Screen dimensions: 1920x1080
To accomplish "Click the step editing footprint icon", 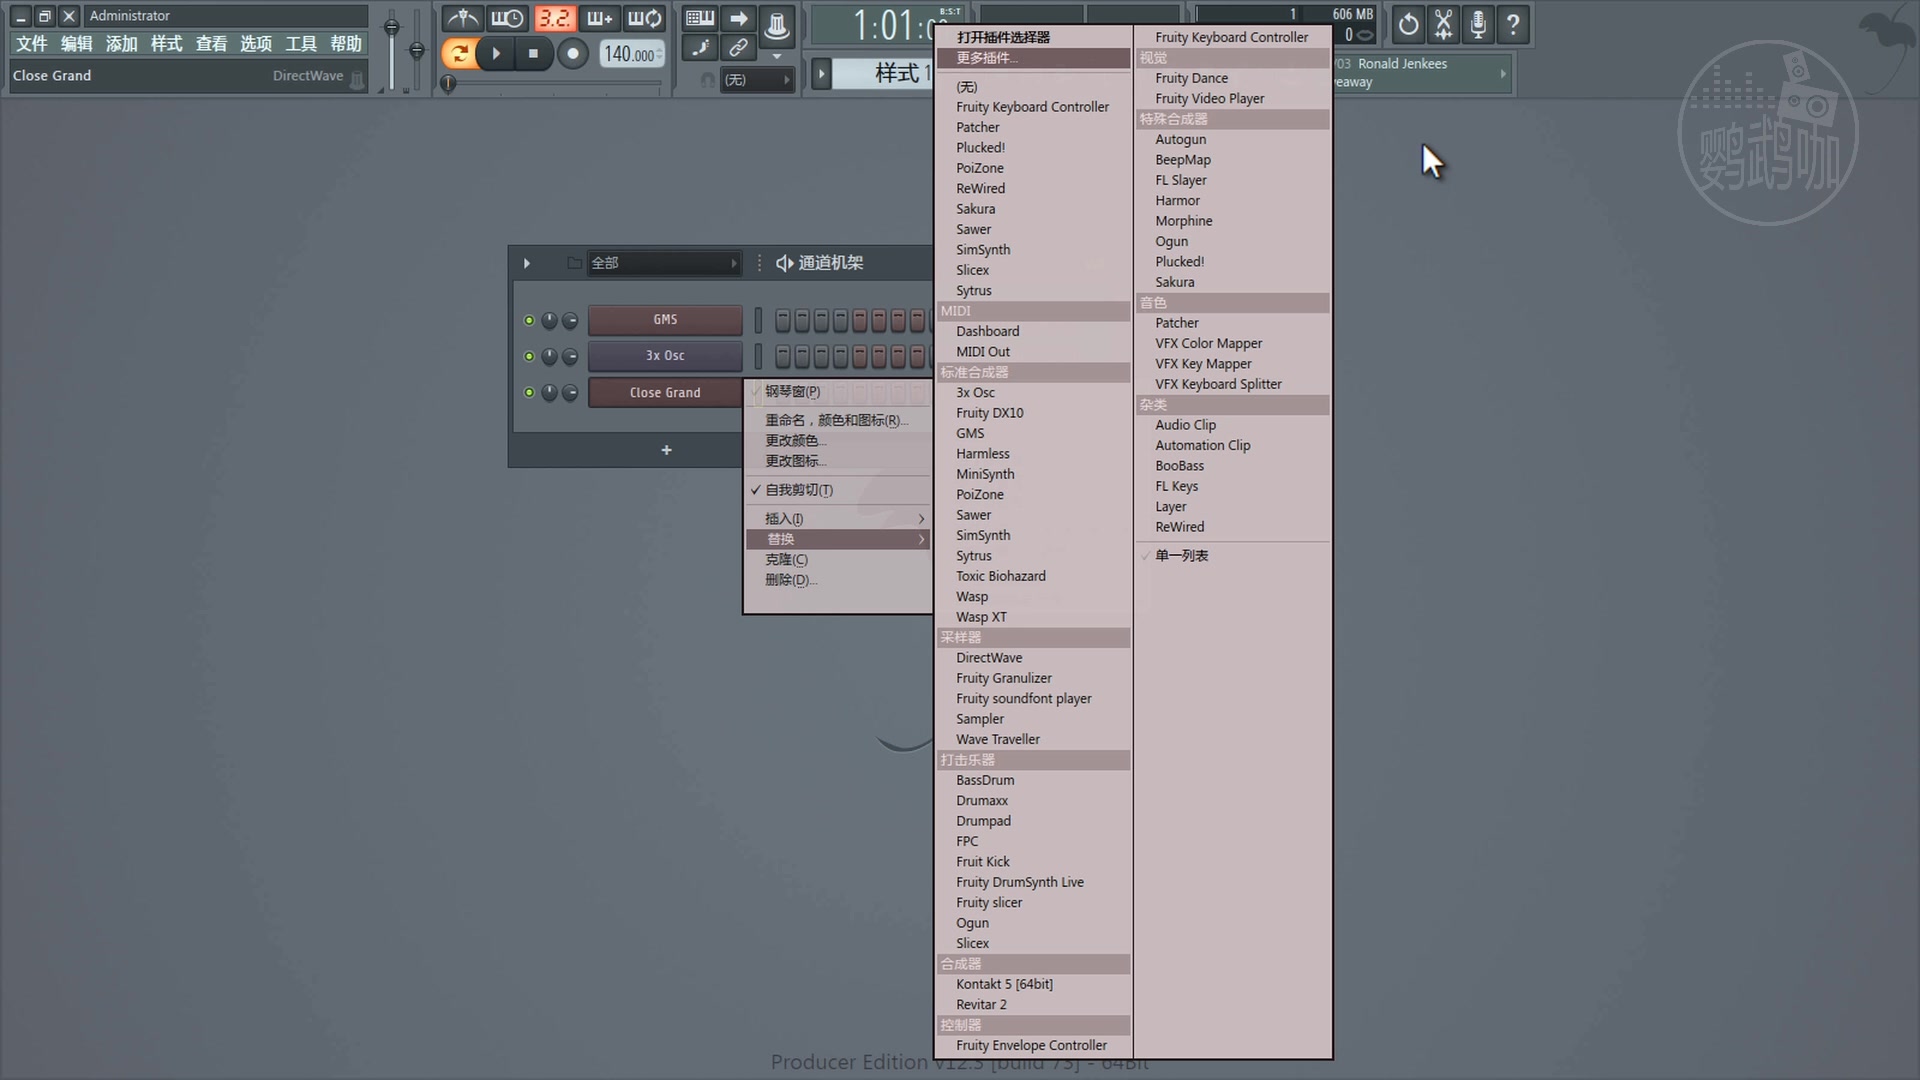I will [699, 47].
